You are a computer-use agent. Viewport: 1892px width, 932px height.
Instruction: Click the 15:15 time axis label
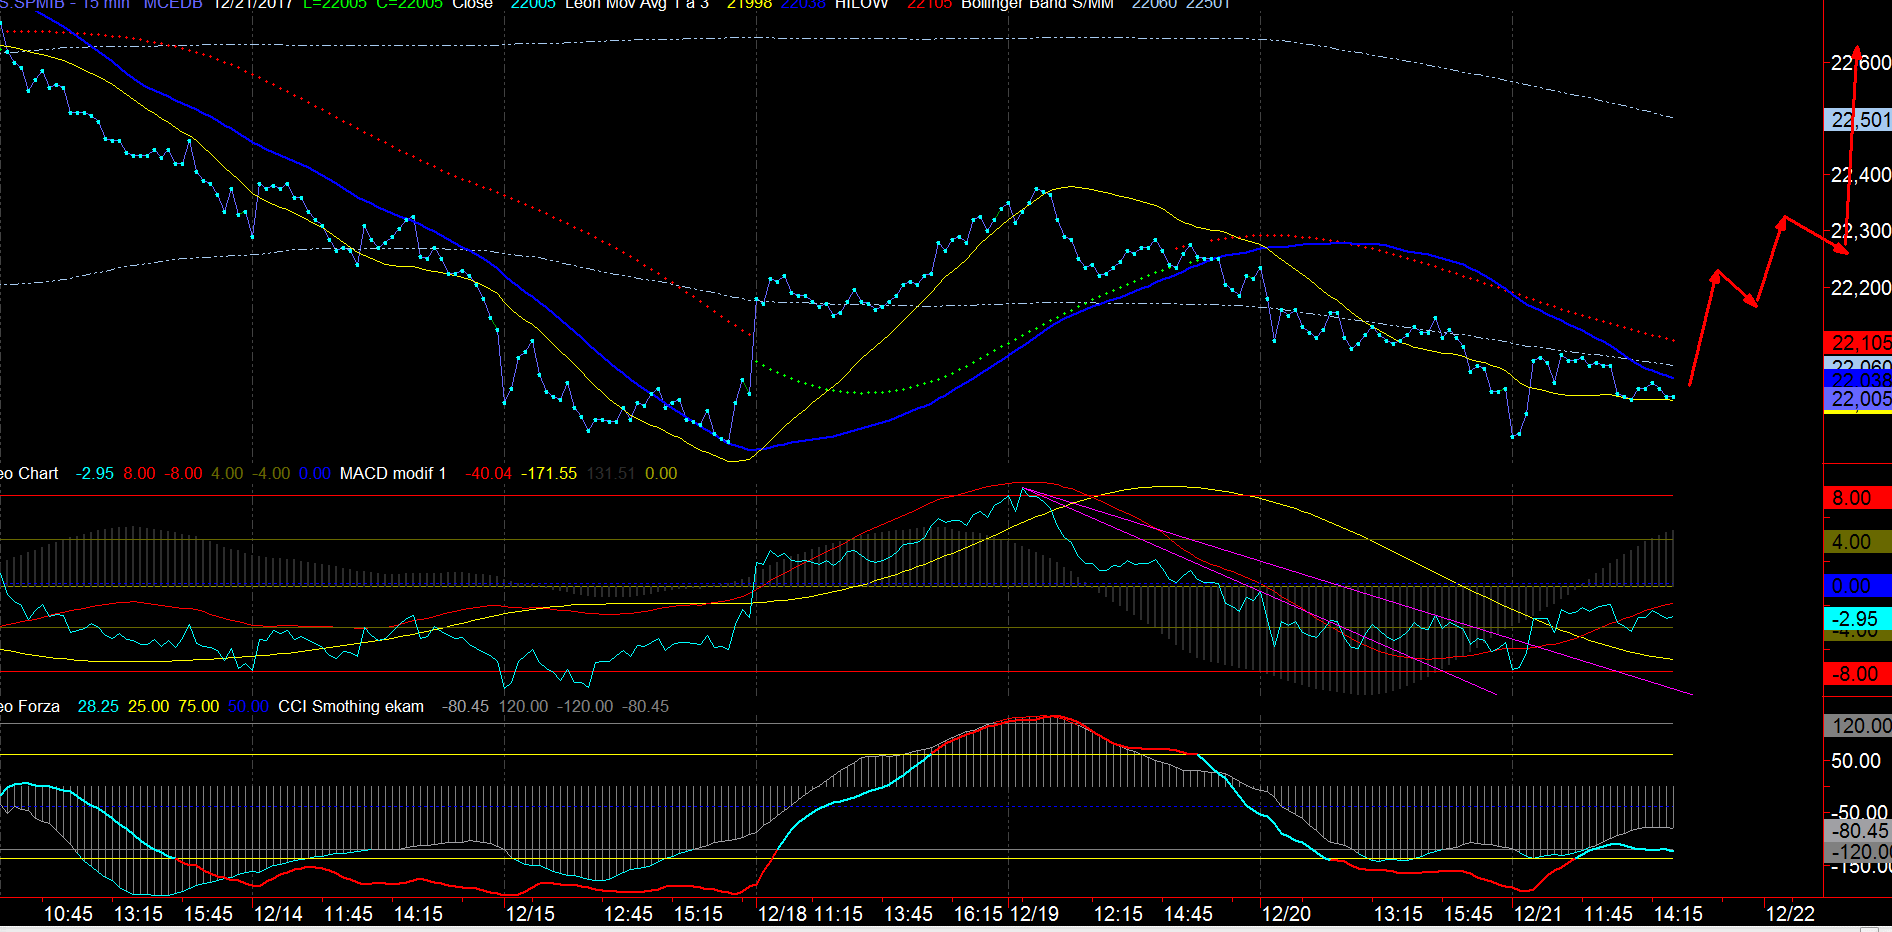coord(698,914)
